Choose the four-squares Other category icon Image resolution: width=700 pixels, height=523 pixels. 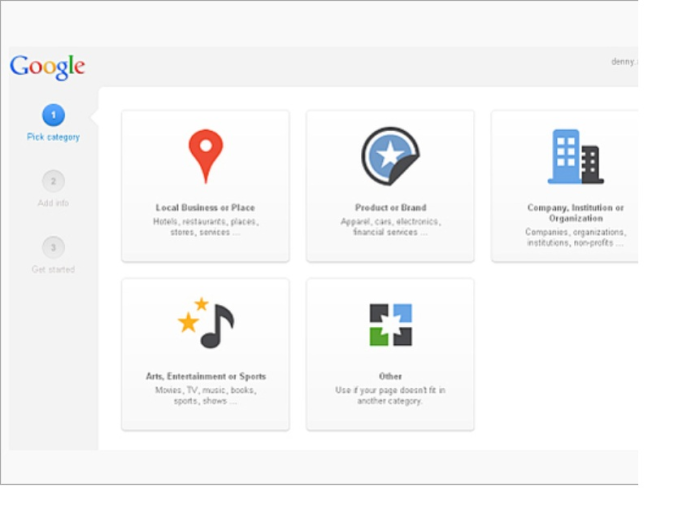coord(391,325)
